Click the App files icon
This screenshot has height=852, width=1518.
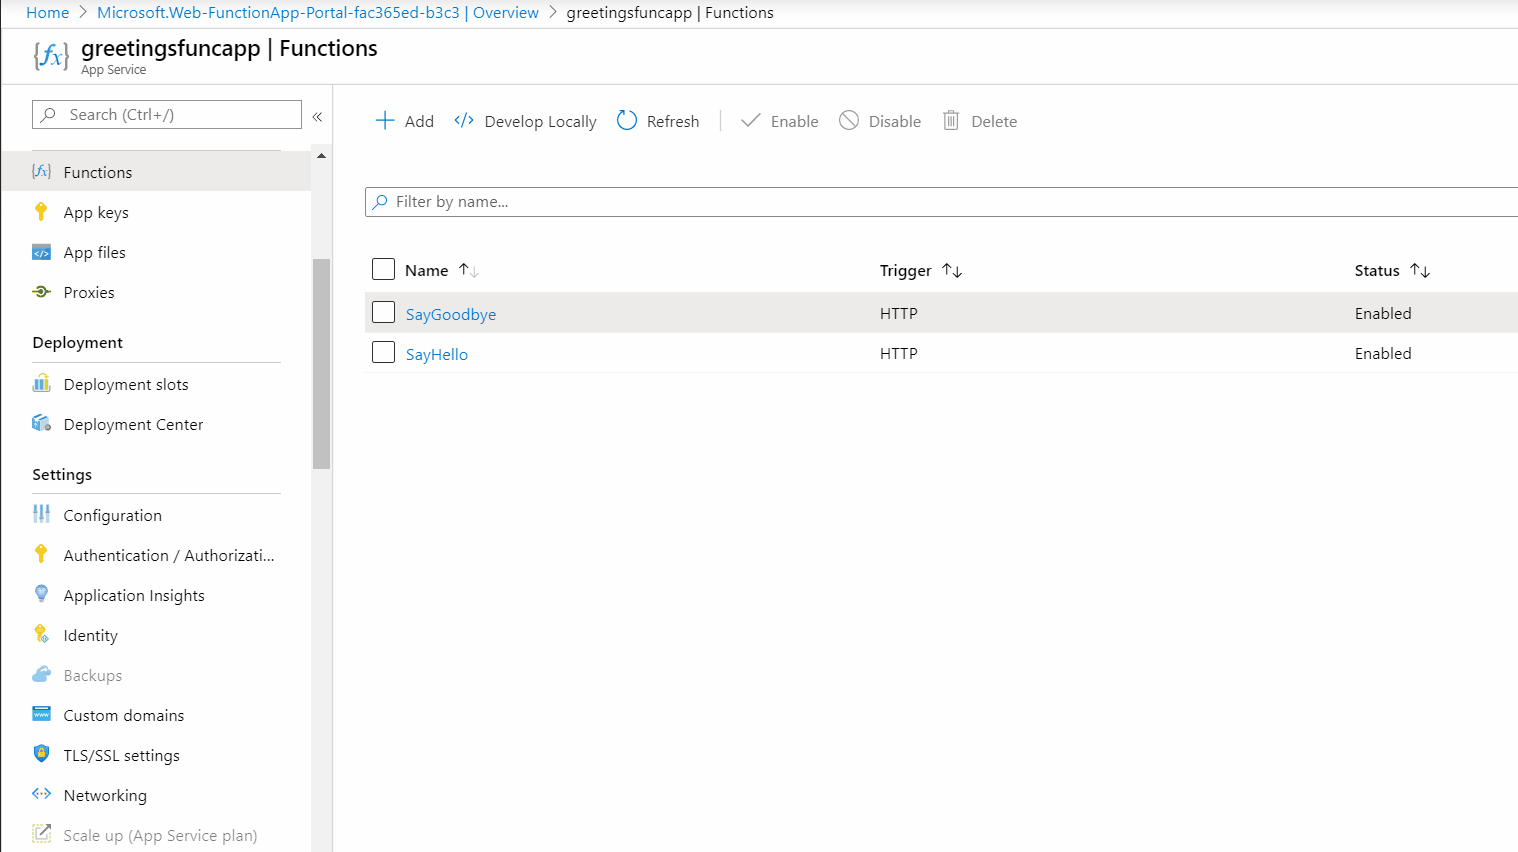pos(41,252)
